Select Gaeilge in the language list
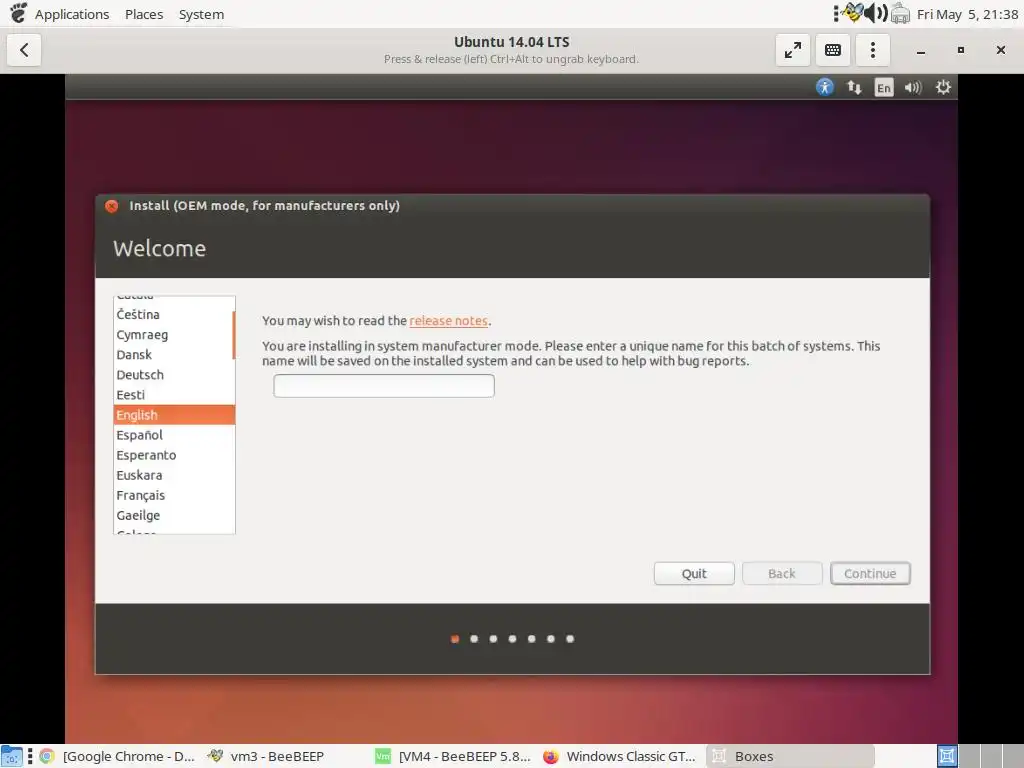Screen dimensions: 1024x768 click(173, 515)
